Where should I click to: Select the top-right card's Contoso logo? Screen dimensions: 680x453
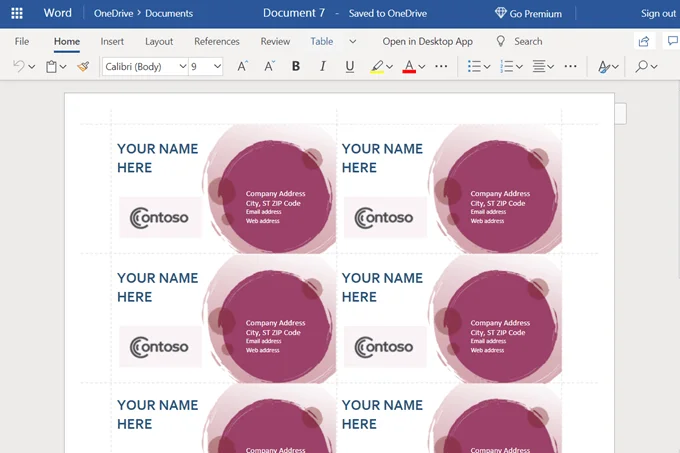(x=384, y=218)
